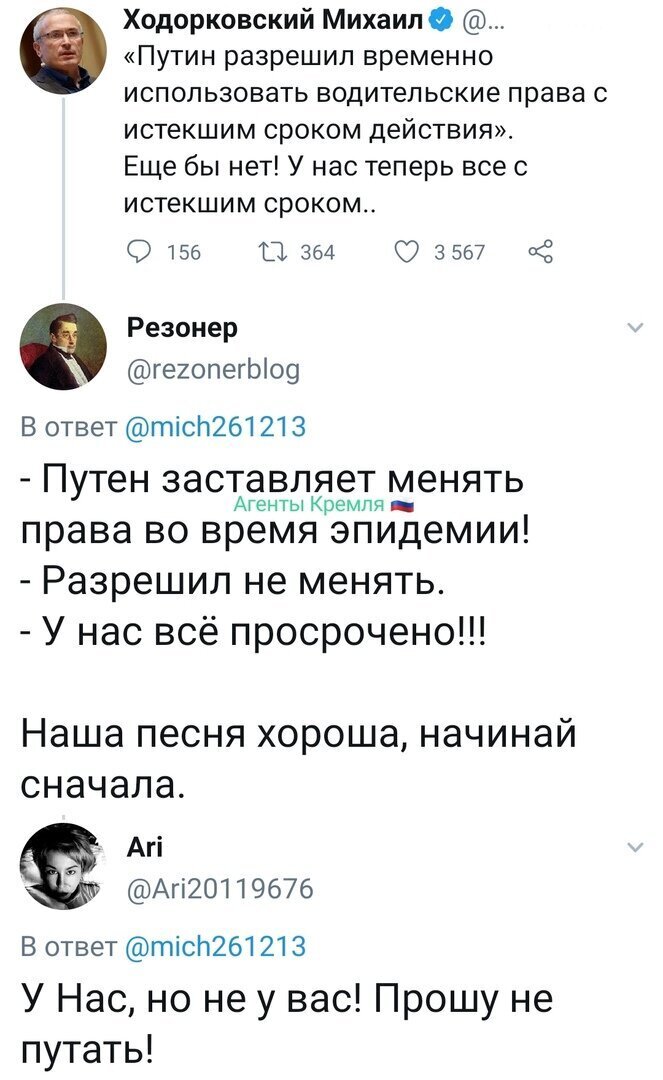Click the reply speech bubble icon
This screenshot has height=1080, width=663.
click(140, 252)
